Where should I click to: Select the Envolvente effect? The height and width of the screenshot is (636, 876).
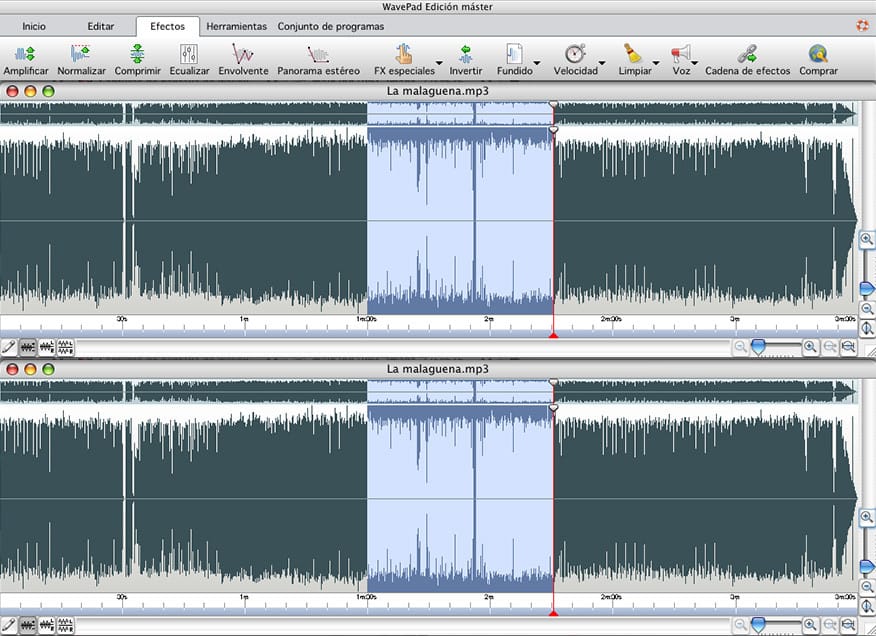pos(243,60)
